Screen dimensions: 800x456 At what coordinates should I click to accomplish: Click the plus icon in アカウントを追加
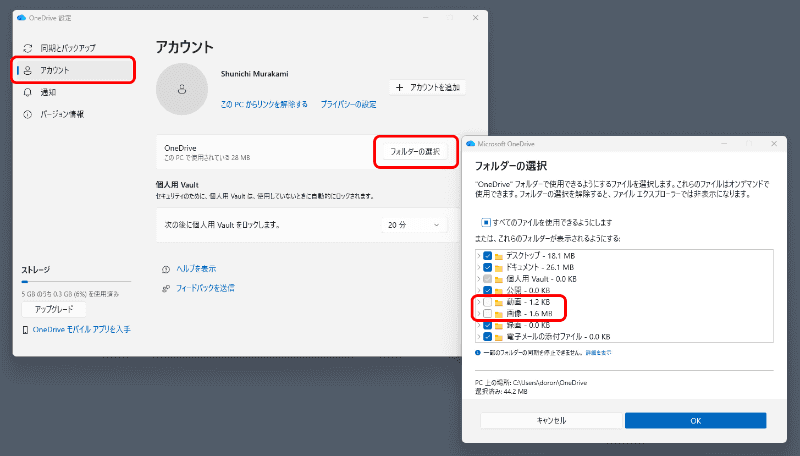click(x=399, y=88)
